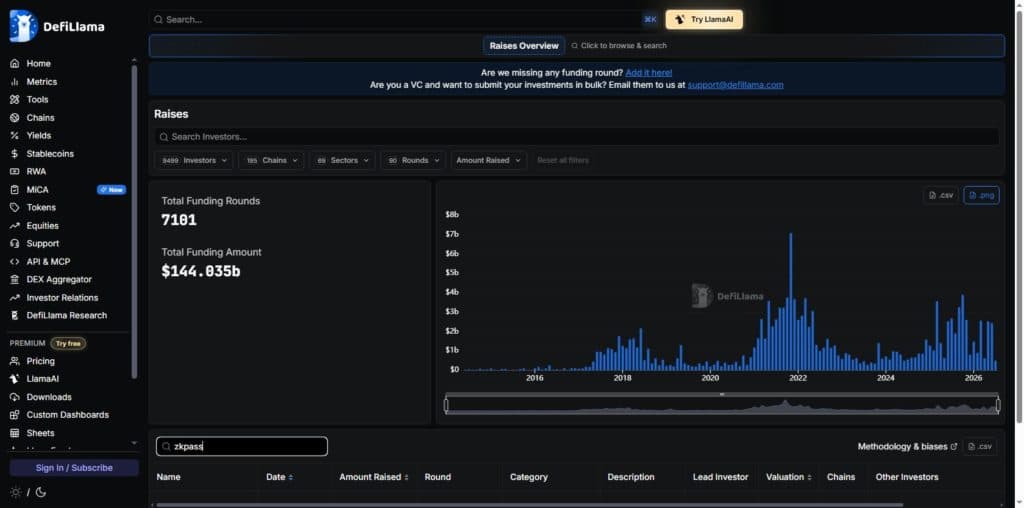Viewport: 1024px width, 508px height.
Task: Open Methodology & biases link
Action: 907,447
